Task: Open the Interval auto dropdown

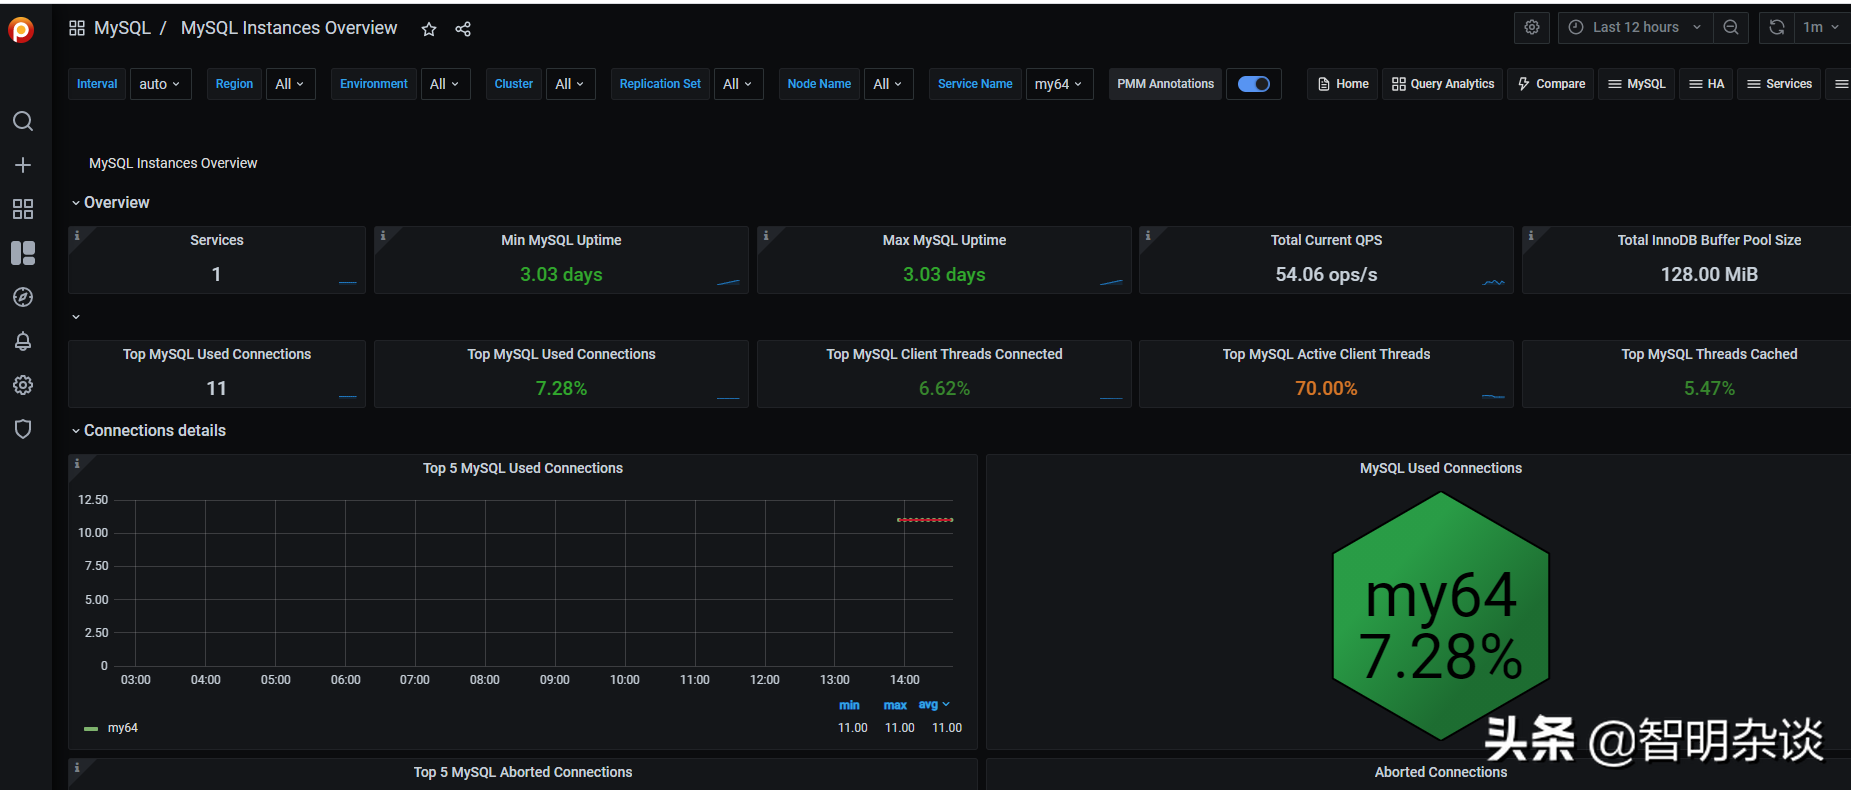Action: pos(160,84)
